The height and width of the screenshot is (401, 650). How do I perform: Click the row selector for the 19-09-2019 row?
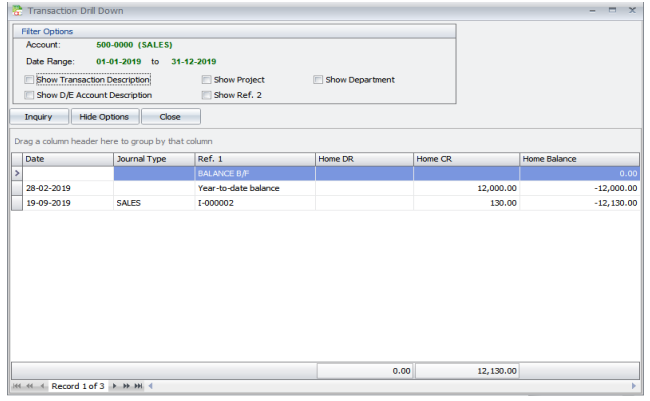[x=17, y=203]
